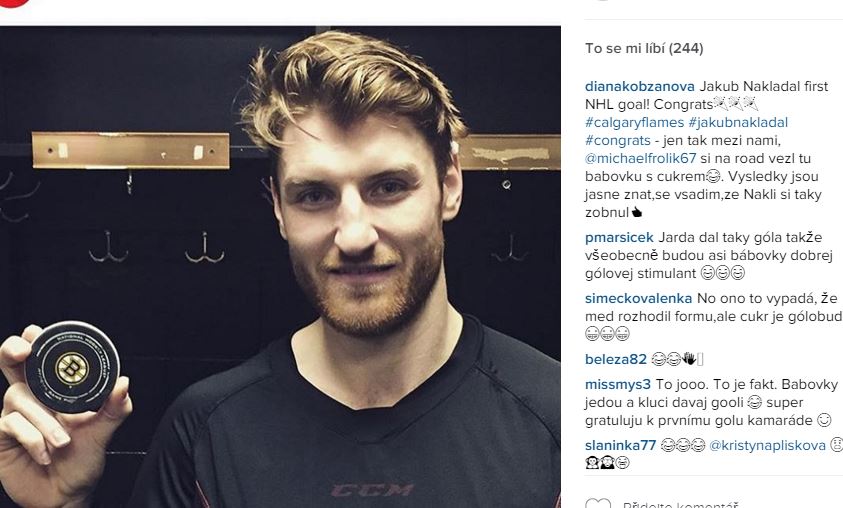Open the #calgaryflames hashtag

click(x=634, y=123)
